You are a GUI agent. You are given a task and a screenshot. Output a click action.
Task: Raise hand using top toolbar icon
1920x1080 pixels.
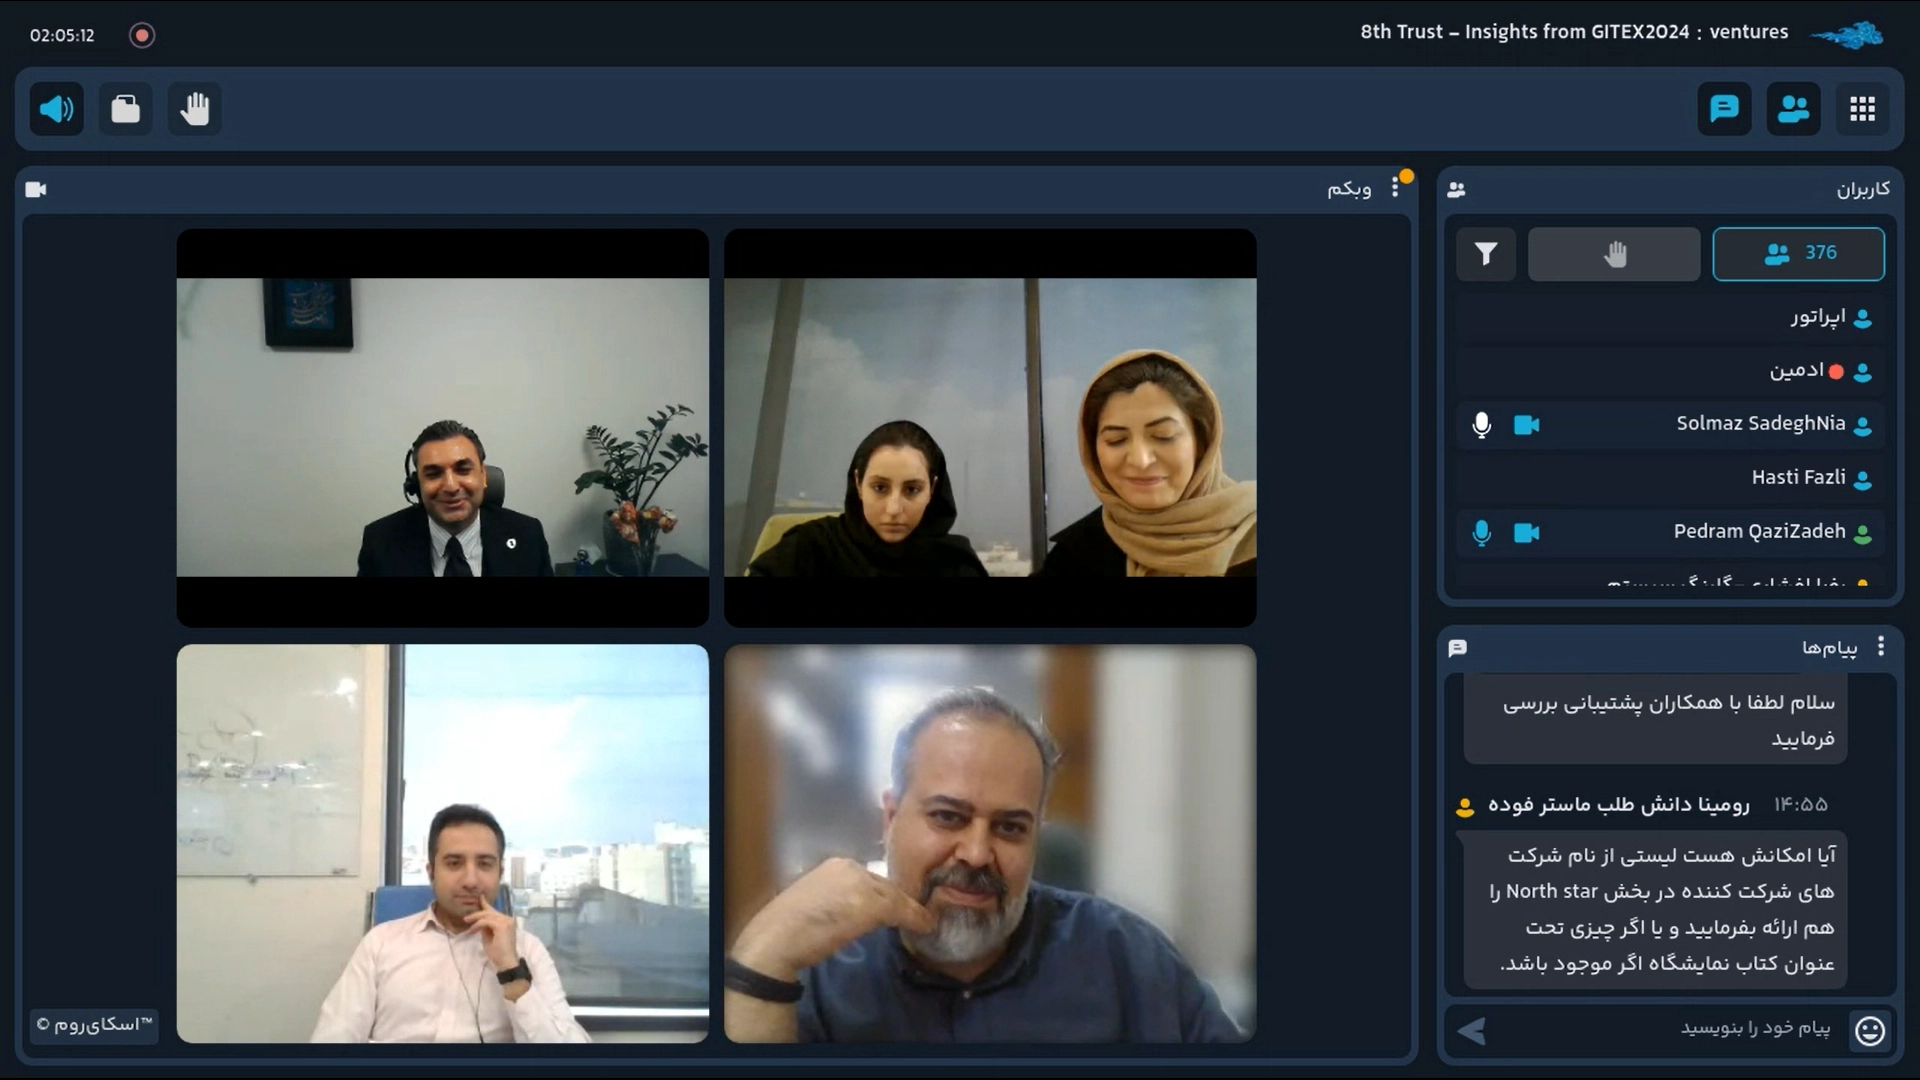(195, 109)
